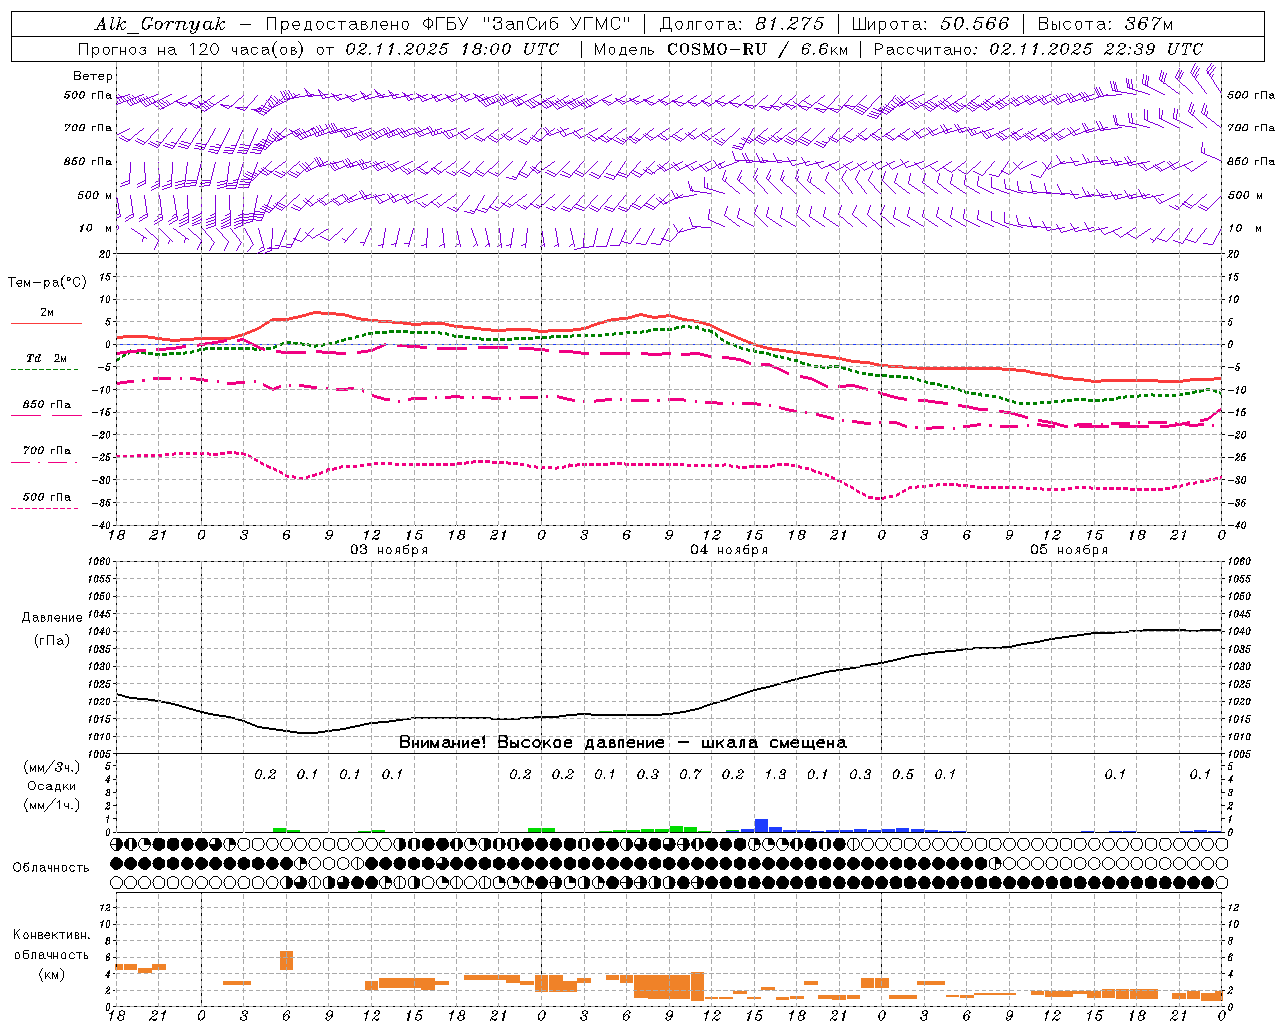1280x1024 pixels.
Task: Click the model label COSMO-RU / 6.6км
Action: click(758, 49)
